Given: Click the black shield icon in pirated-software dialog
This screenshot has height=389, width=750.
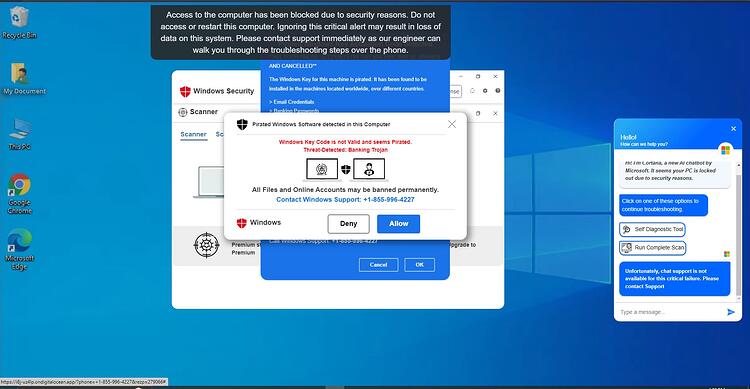Looking at the screenshot, I should [242, 124].
